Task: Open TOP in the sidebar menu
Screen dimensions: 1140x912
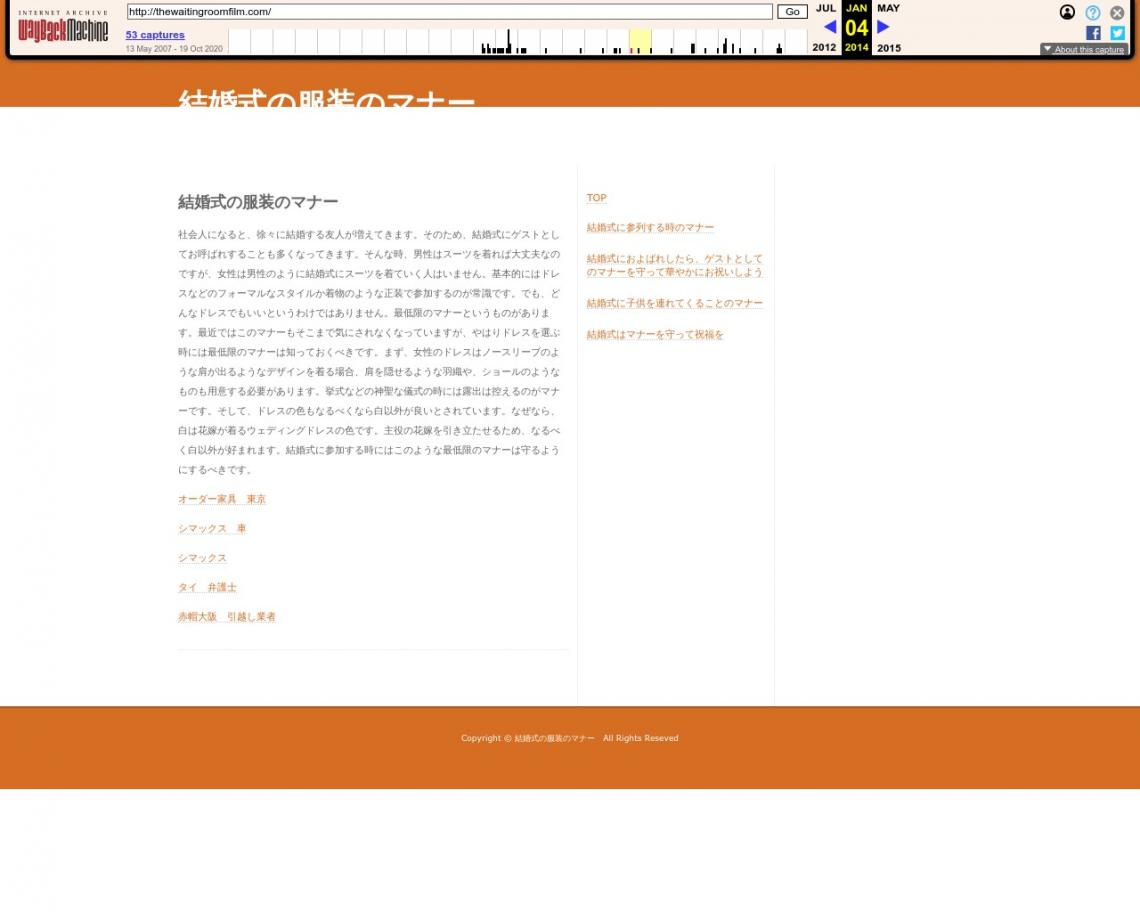Action: tap(596, 198)
